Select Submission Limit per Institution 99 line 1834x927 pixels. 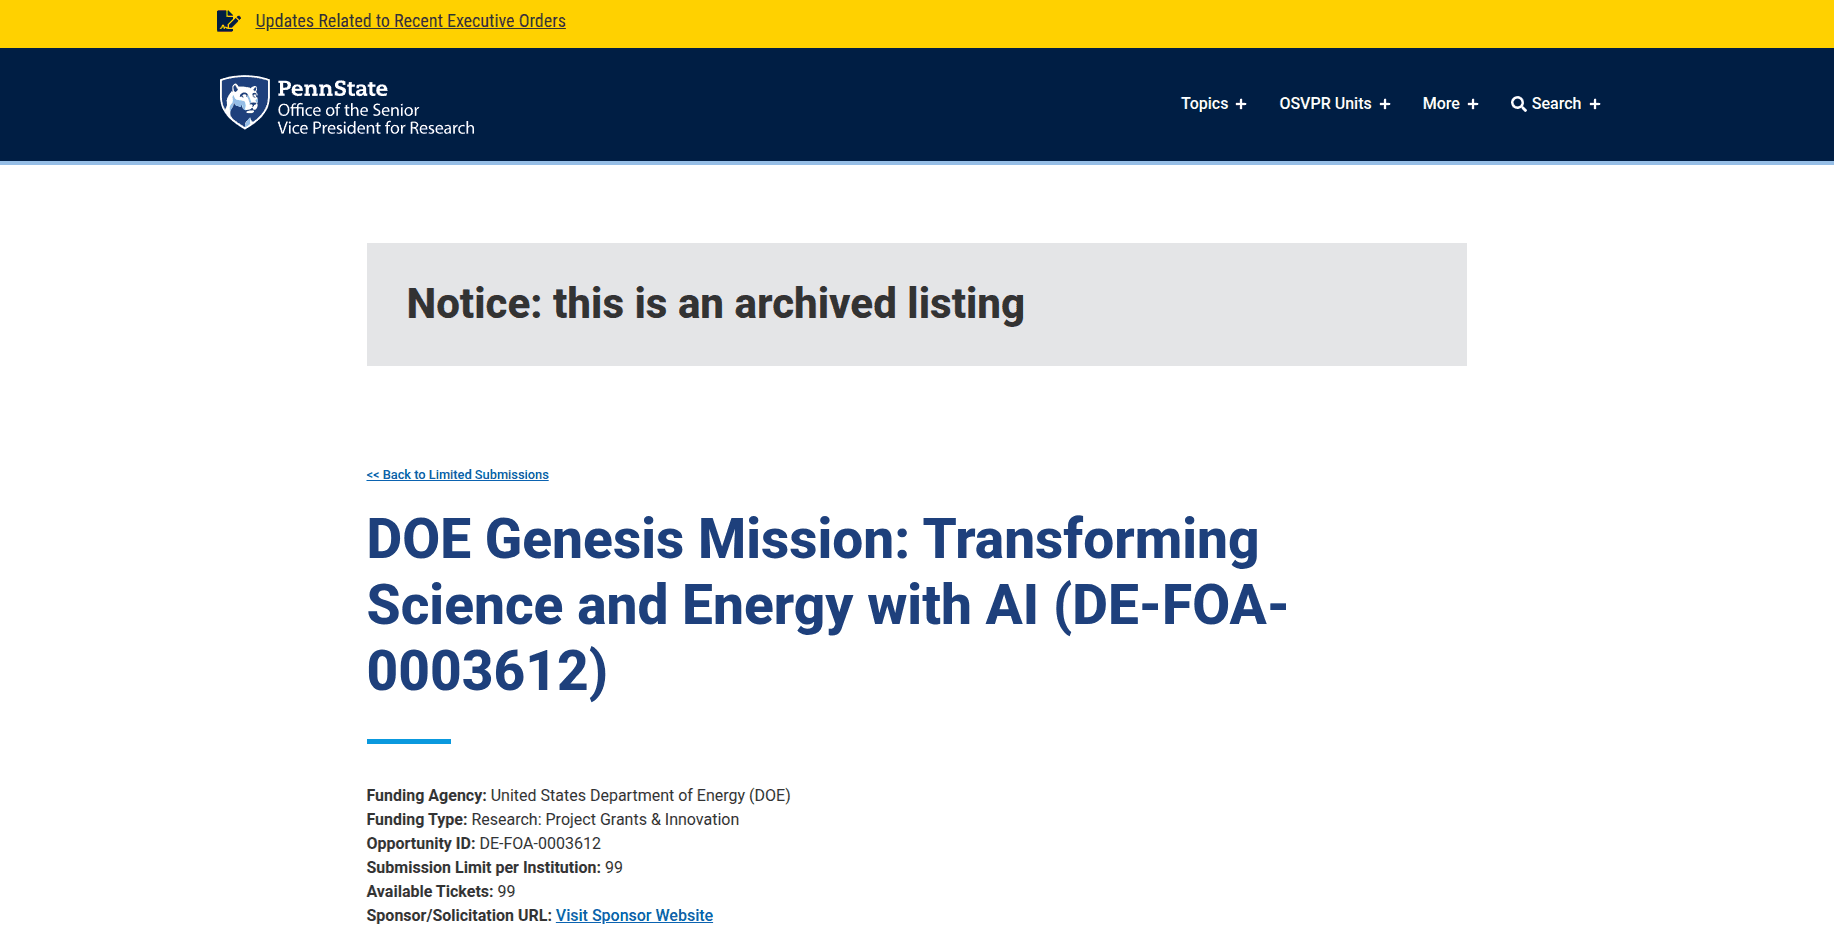pyautogui.click(x=494, y=867)
